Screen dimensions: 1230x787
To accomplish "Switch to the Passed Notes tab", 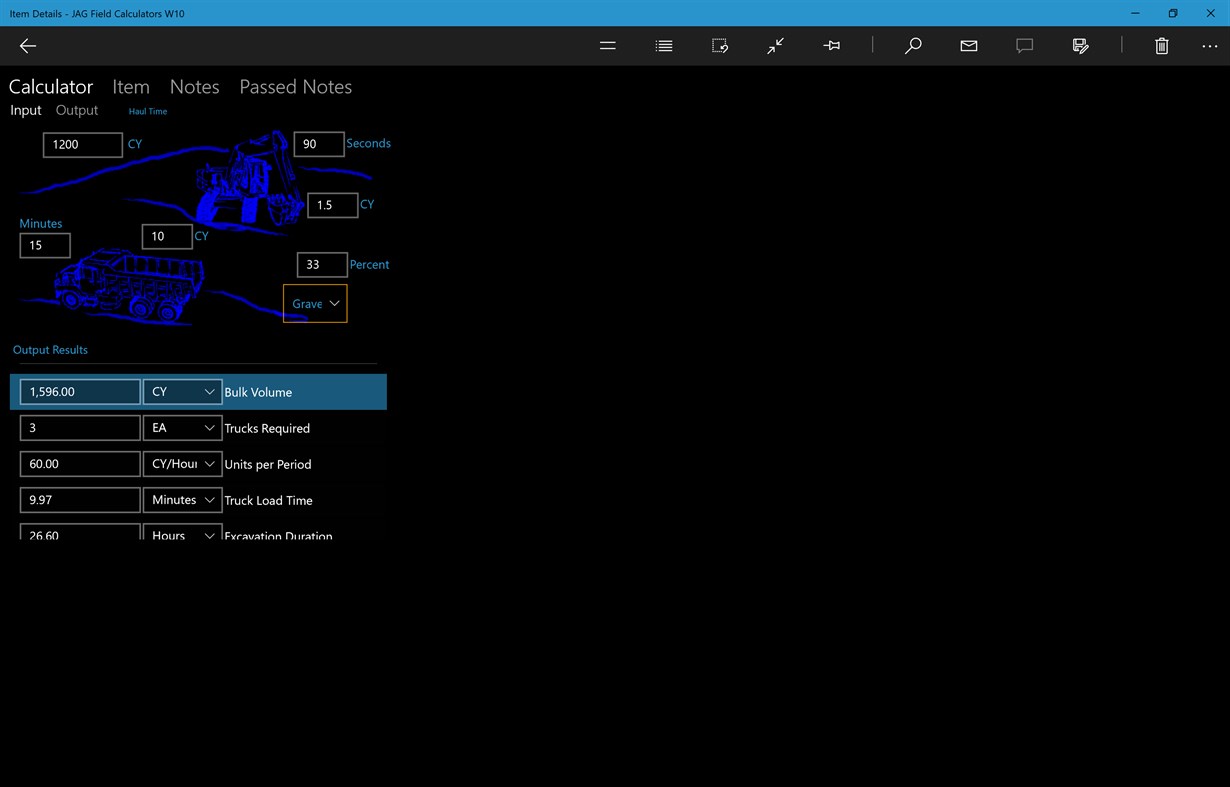I will pos(295,87).
